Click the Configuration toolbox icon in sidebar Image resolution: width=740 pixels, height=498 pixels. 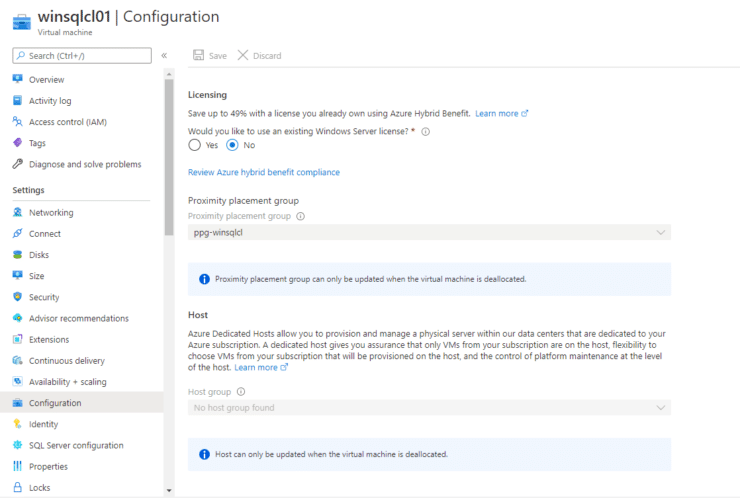[17, 403]
